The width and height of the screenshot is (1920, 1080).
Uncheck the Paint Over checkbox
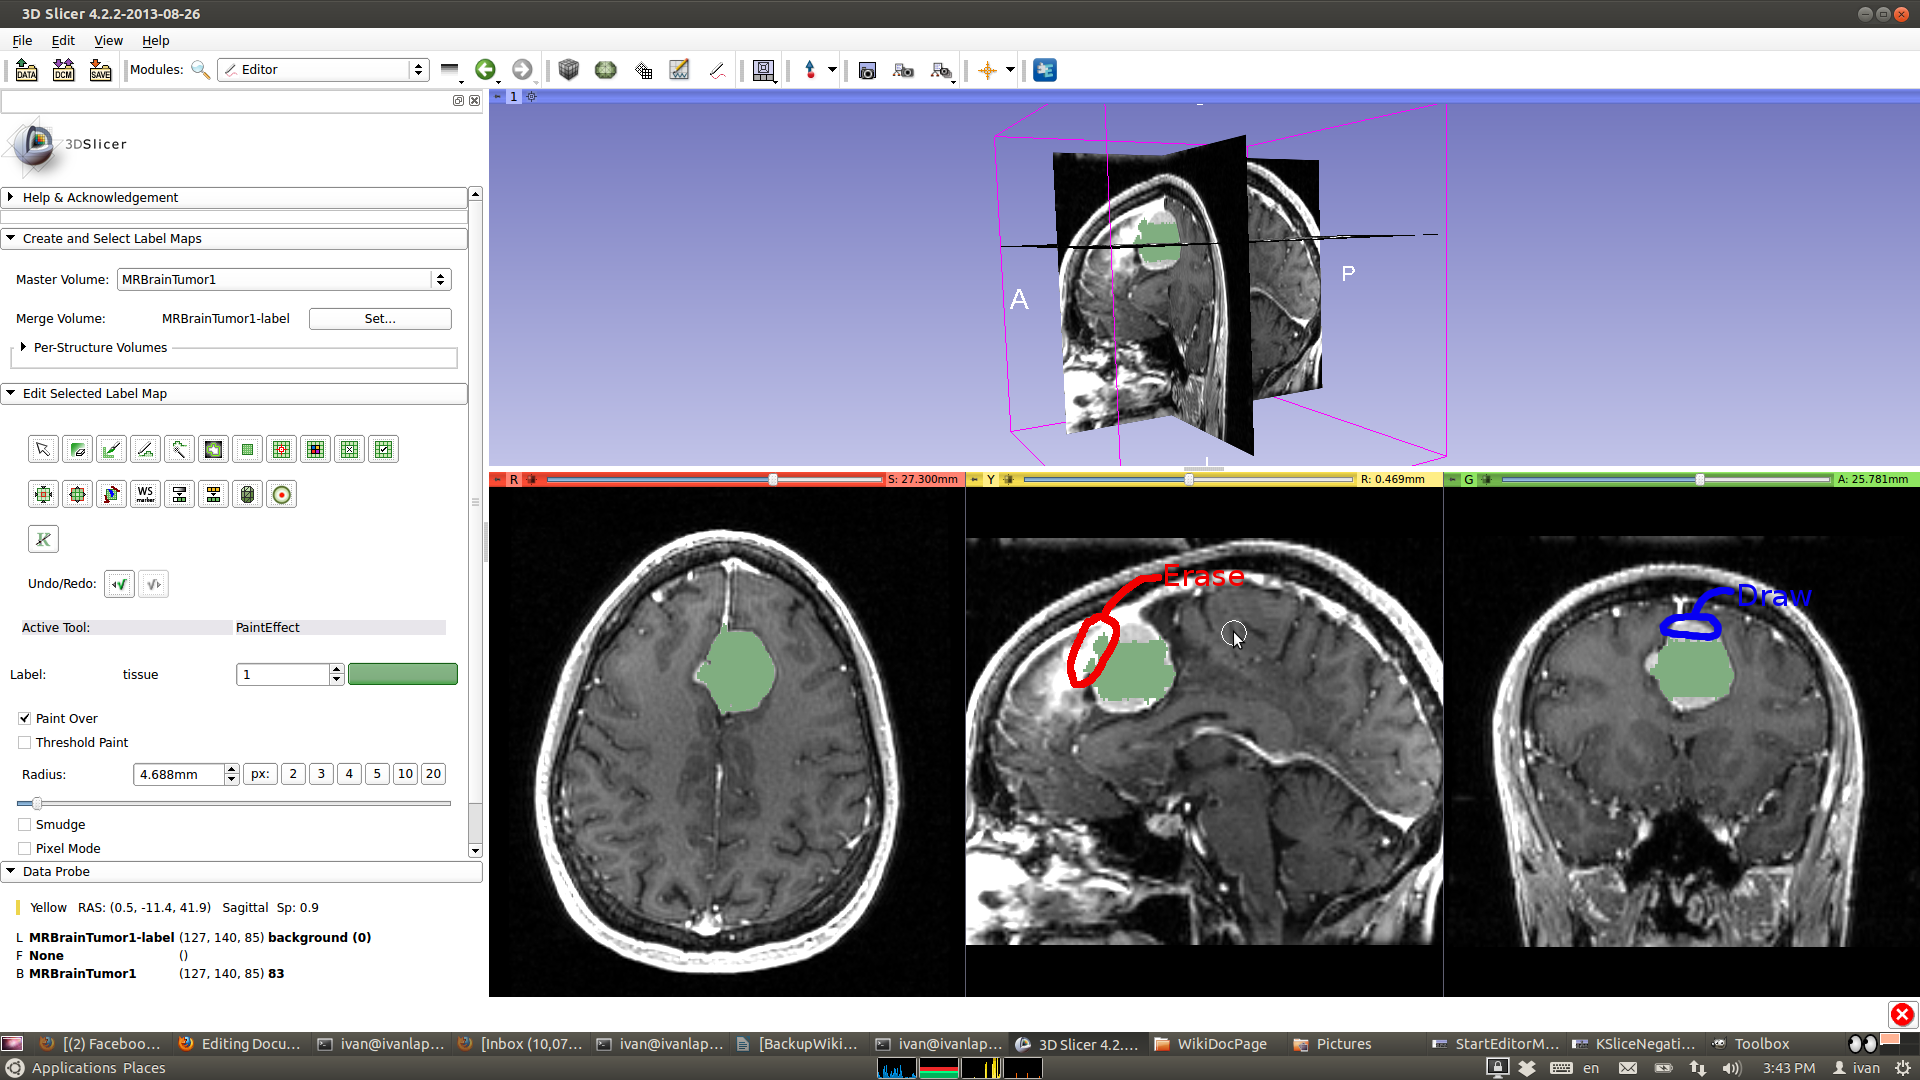tap(25, 718)
